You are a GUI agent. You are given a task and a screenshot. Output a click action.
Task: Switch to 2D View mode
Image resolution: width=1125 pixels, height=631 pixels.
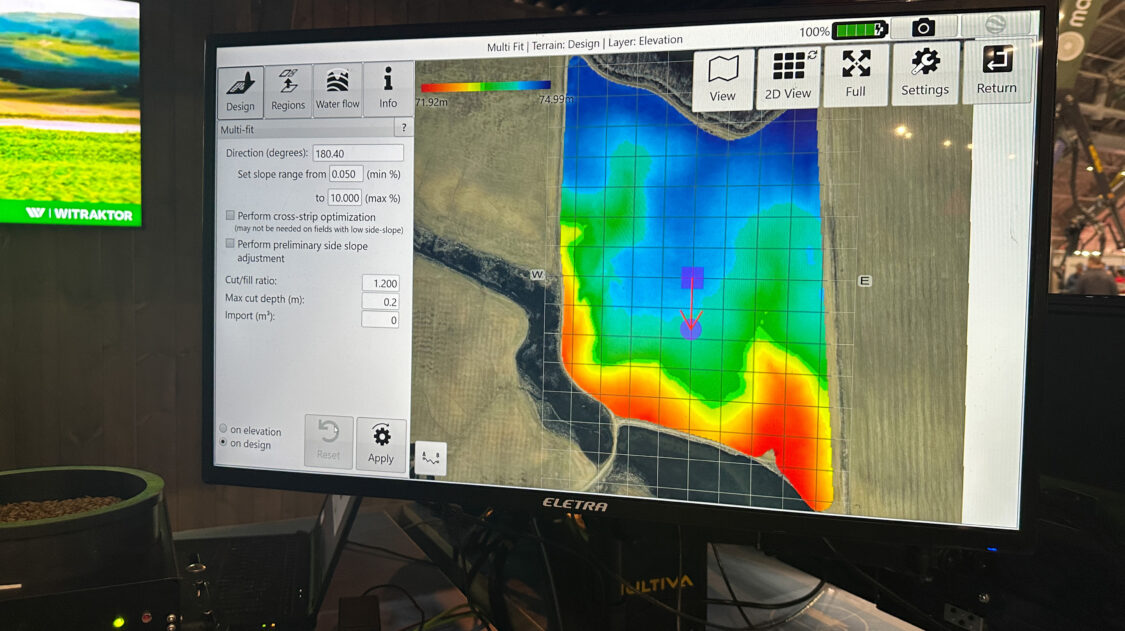click(789, 77)
